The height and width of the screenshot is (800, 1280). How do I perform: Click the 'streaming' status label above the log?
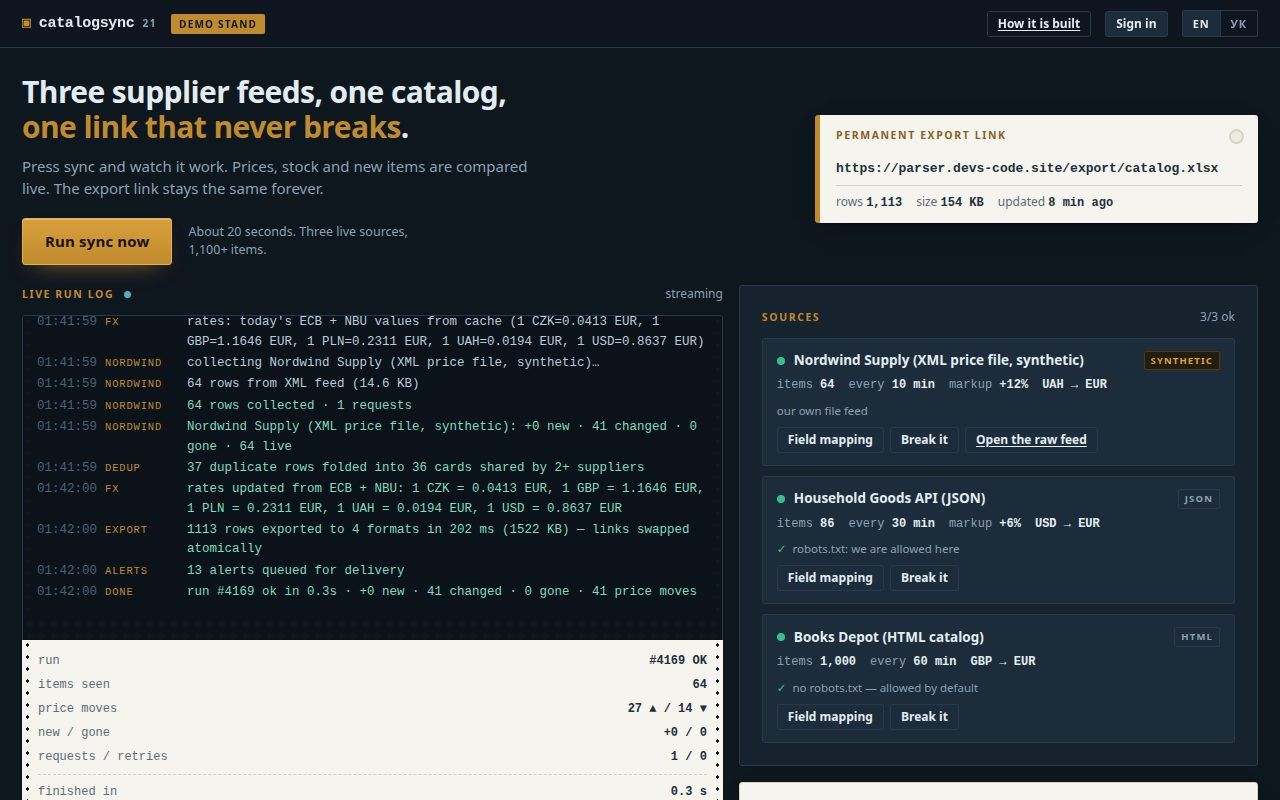click(694, 294)
